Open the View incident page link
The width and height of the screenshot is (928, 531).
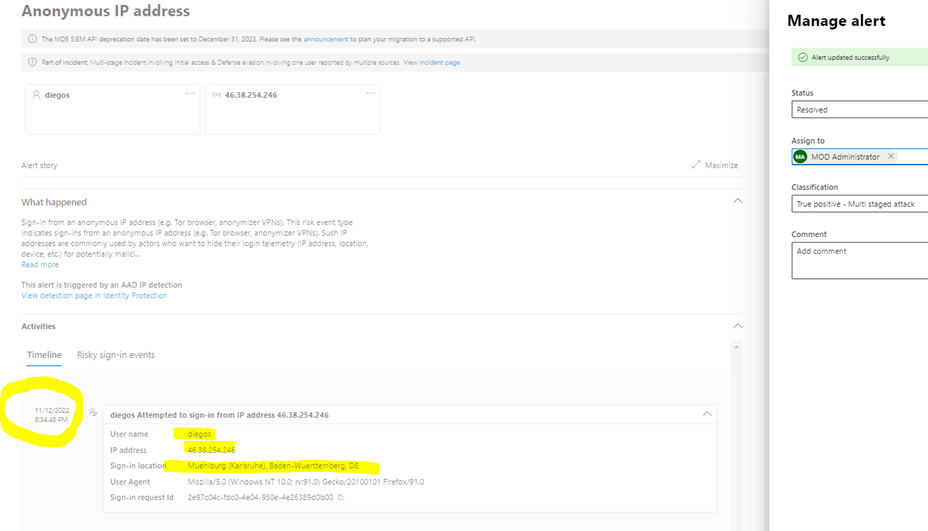point(431,63)
